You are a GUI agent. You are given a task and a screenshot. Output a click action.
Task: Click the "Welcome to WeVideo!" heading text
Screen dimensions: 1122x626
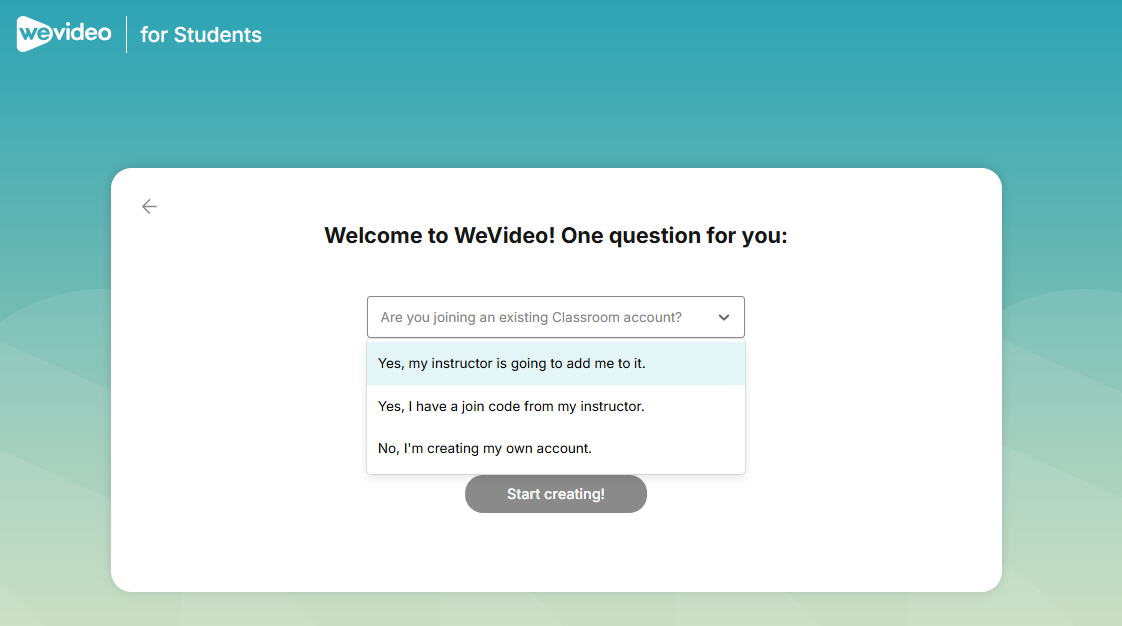pyautogui.click(x=439, y=235)
